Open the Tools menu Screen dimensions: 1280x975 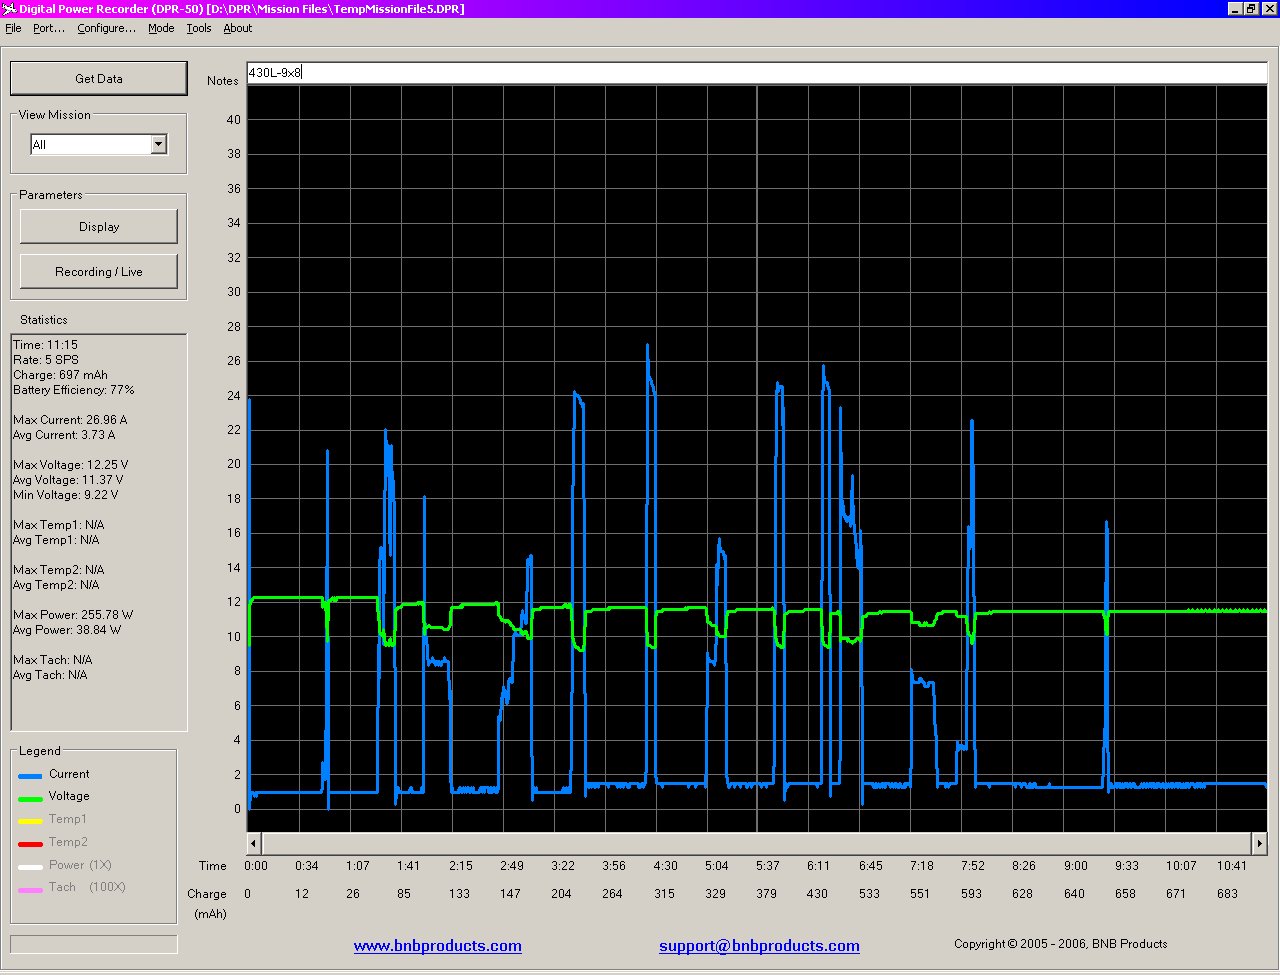point(199,28)
